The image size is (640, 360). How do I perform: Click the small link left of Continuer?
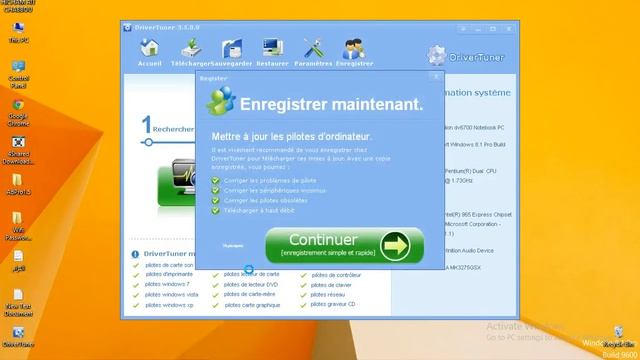click(233, 246)
